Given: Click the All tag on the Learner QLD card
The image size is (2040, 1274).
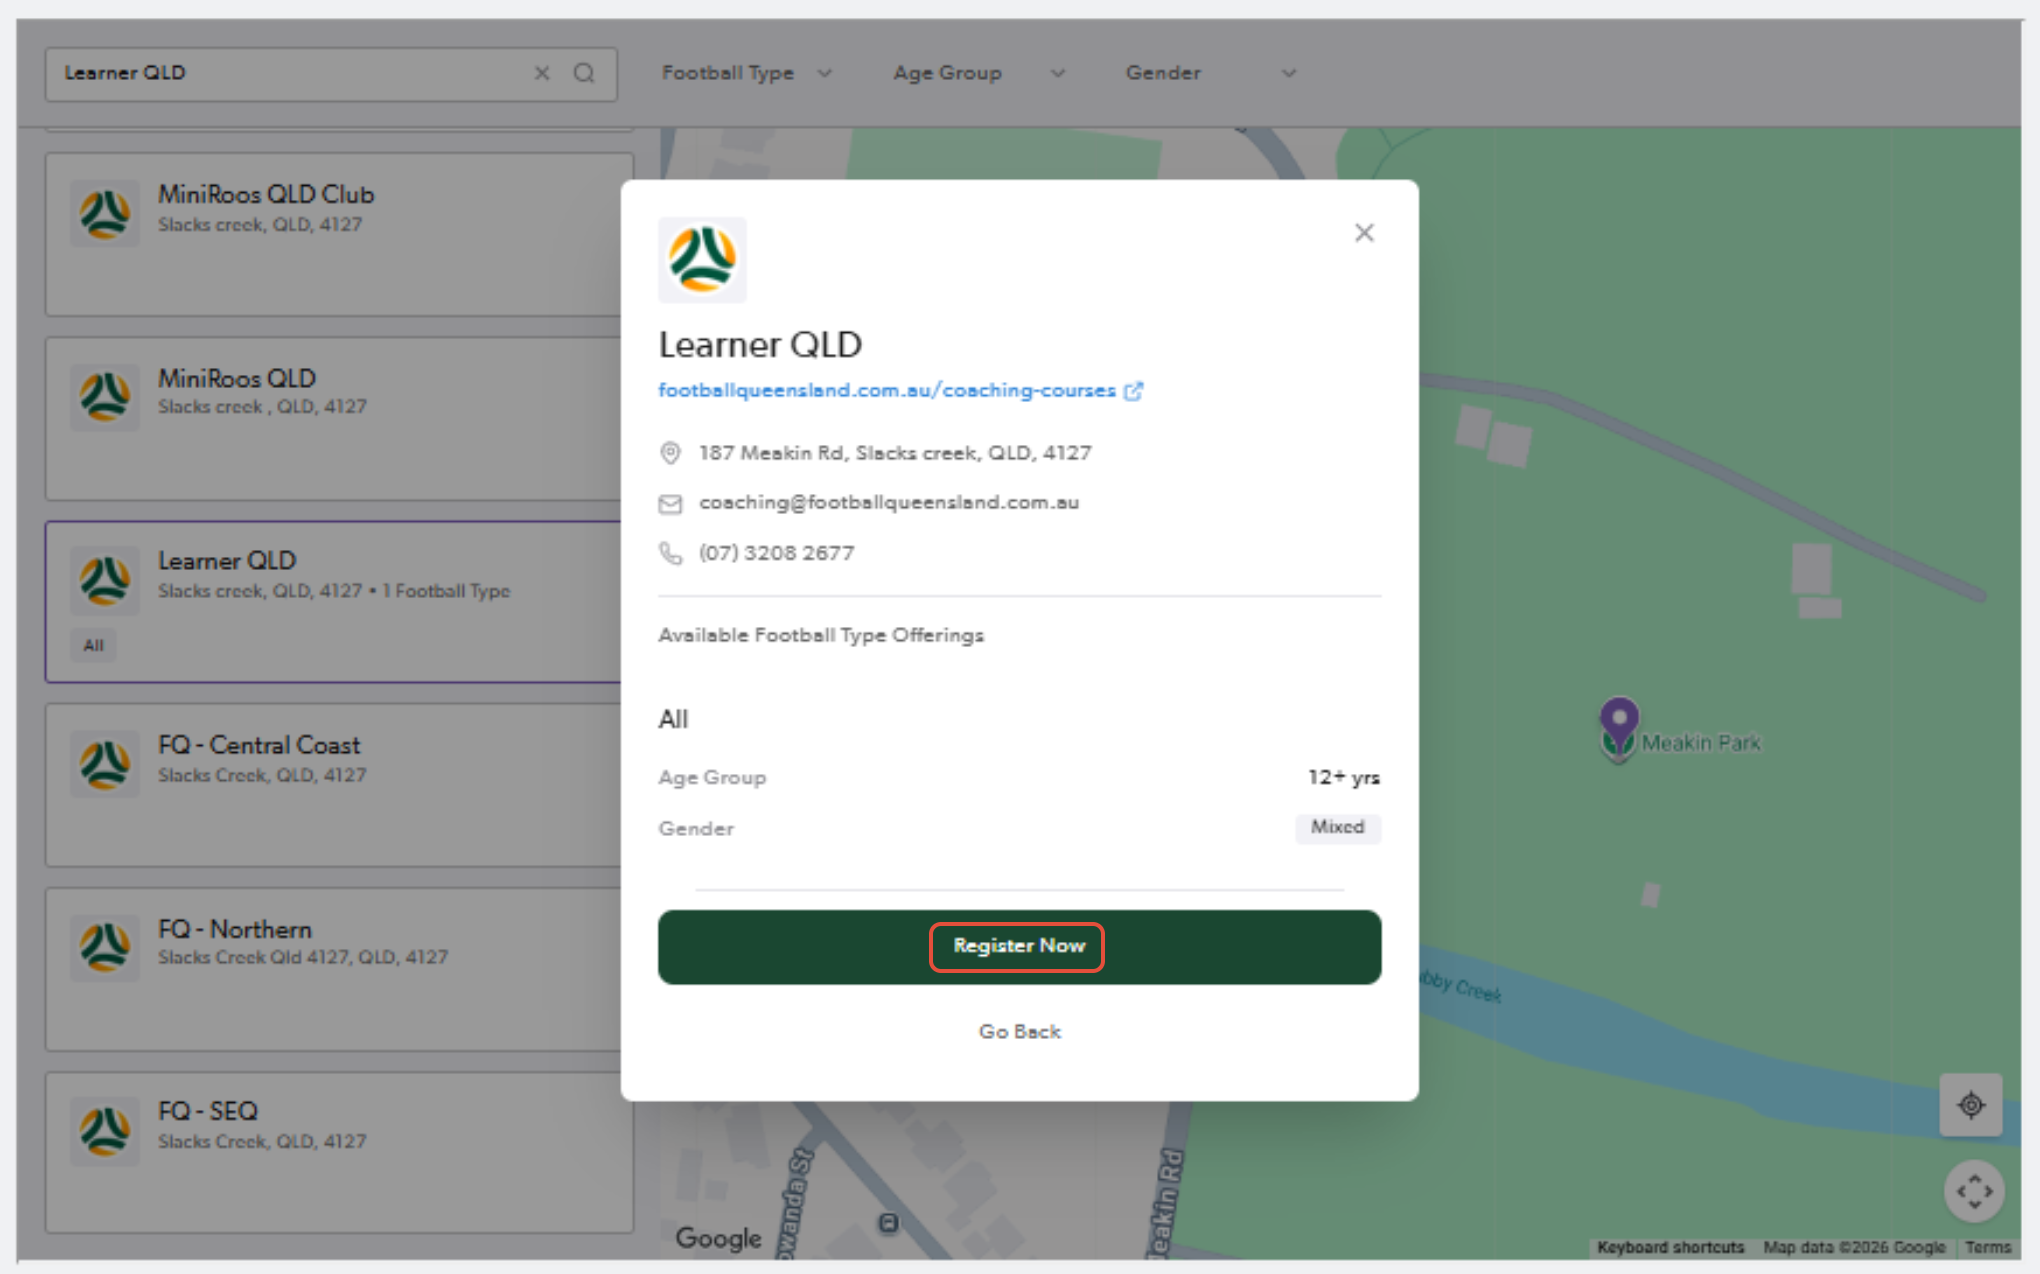Looking at the screenshot, I should (x=93, y=645).
